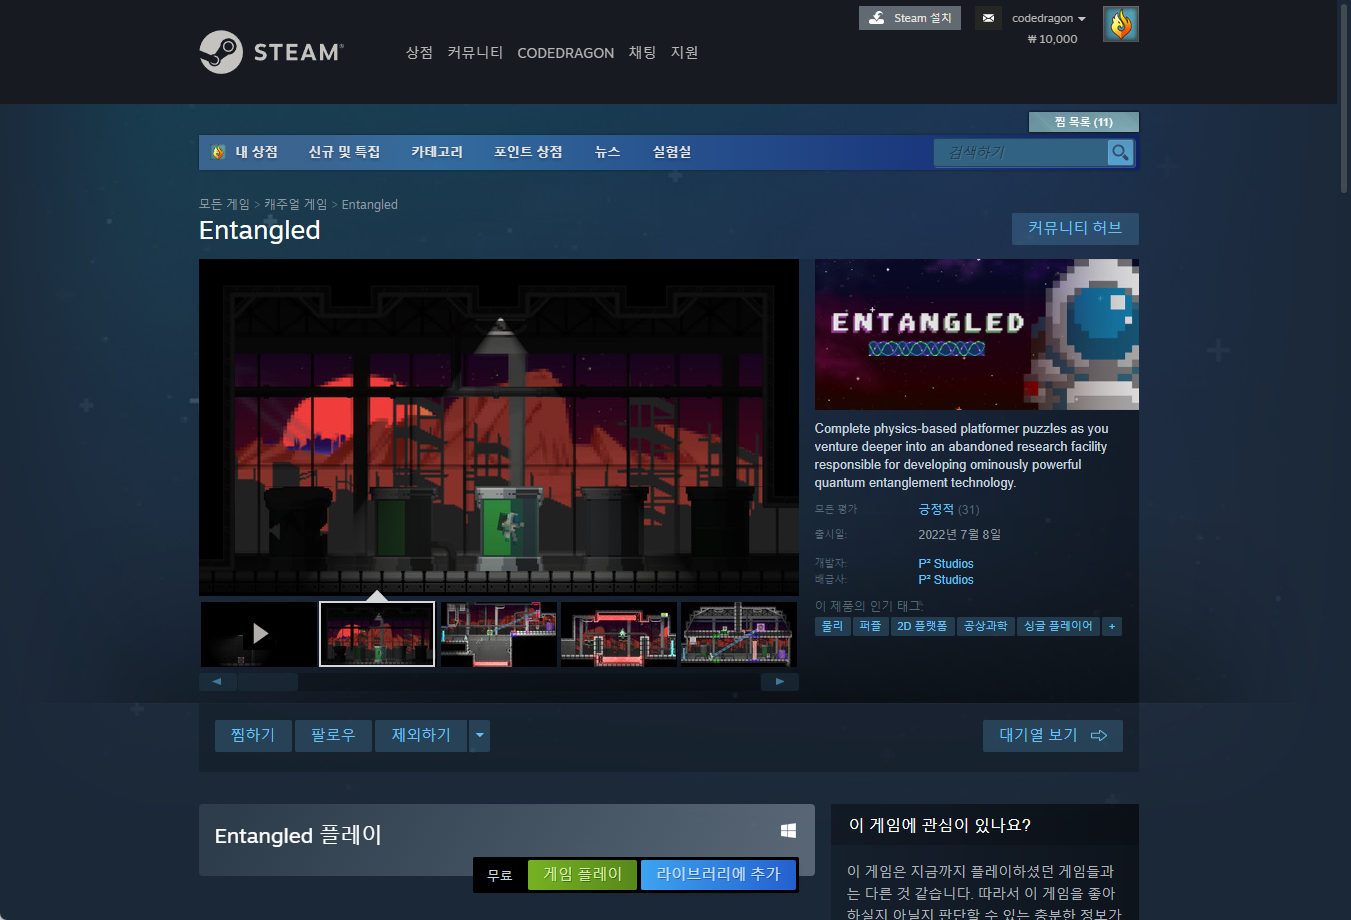
Task: Open the 채팅 menu
Action: (x=642, y=52)
